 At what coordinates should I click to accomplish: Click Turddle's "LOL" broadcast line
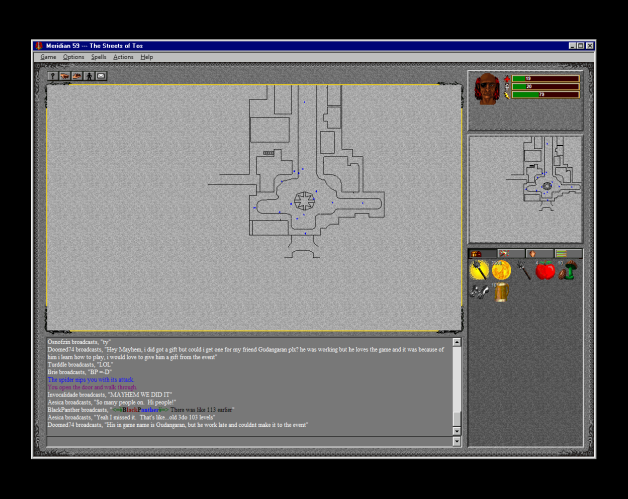[x=80, y=364]
